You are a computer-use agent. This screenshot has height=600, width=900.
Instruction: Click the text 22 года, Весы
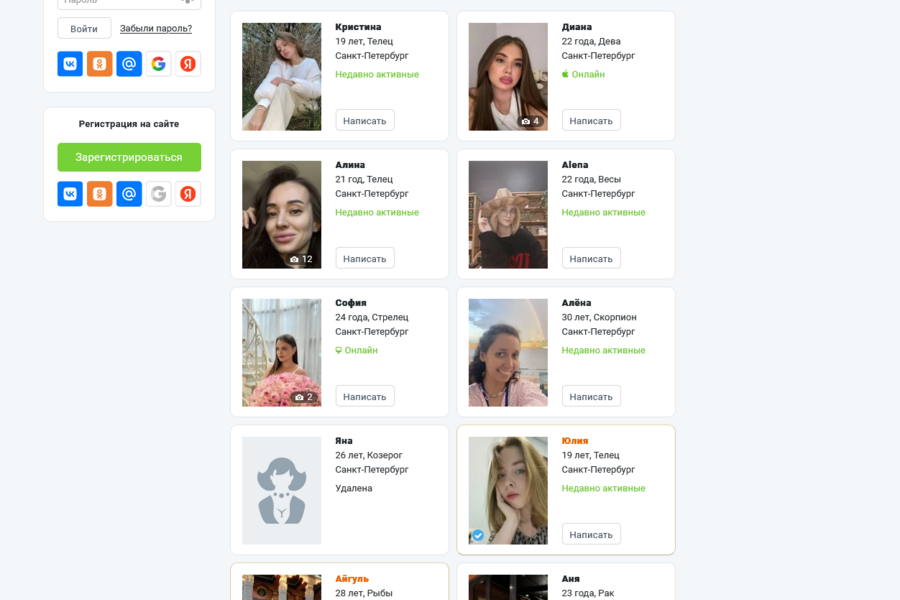click(591, 179)
